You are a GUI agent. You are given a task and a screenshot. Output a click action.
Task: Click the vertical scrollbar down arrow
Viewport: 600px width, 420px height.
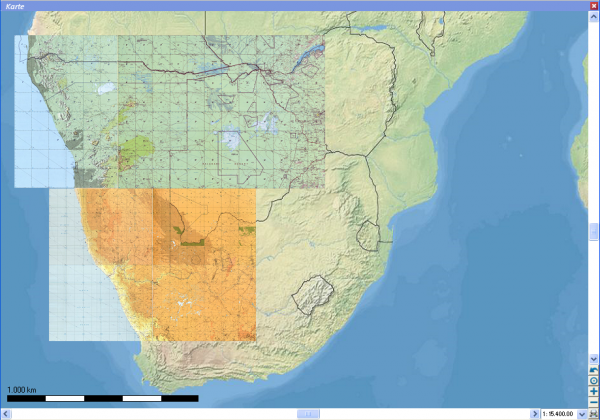pyautogui.click(x=593, y=359)
